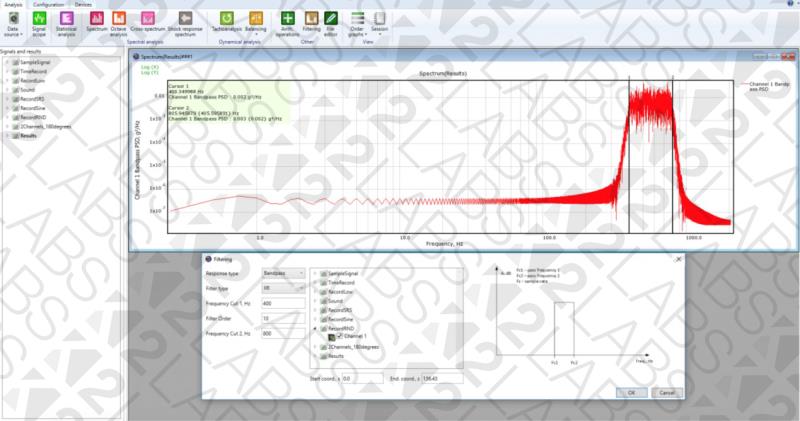The image size is (800, 421).
Task: Open the Session view menu
Action: pos(380,22)
